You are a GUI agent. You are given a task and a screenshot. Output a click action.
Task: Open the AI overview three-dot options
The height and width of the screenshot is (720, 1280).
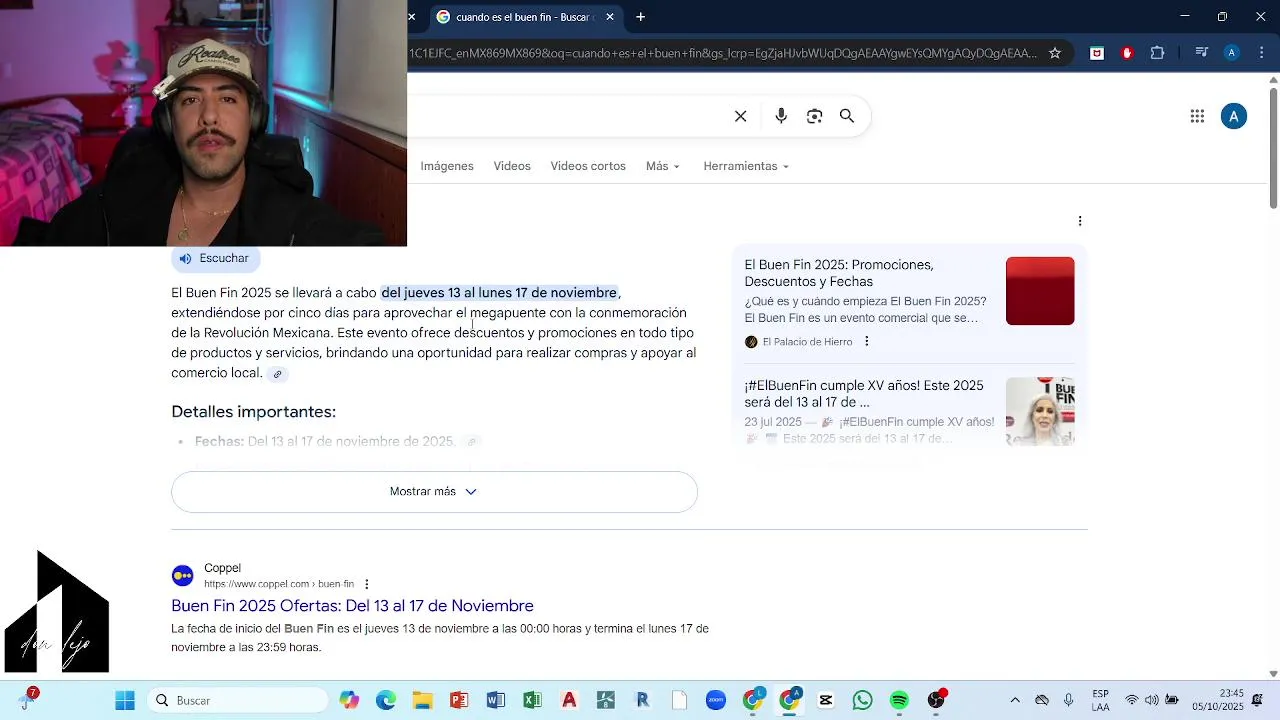[x=1080, y=221]
